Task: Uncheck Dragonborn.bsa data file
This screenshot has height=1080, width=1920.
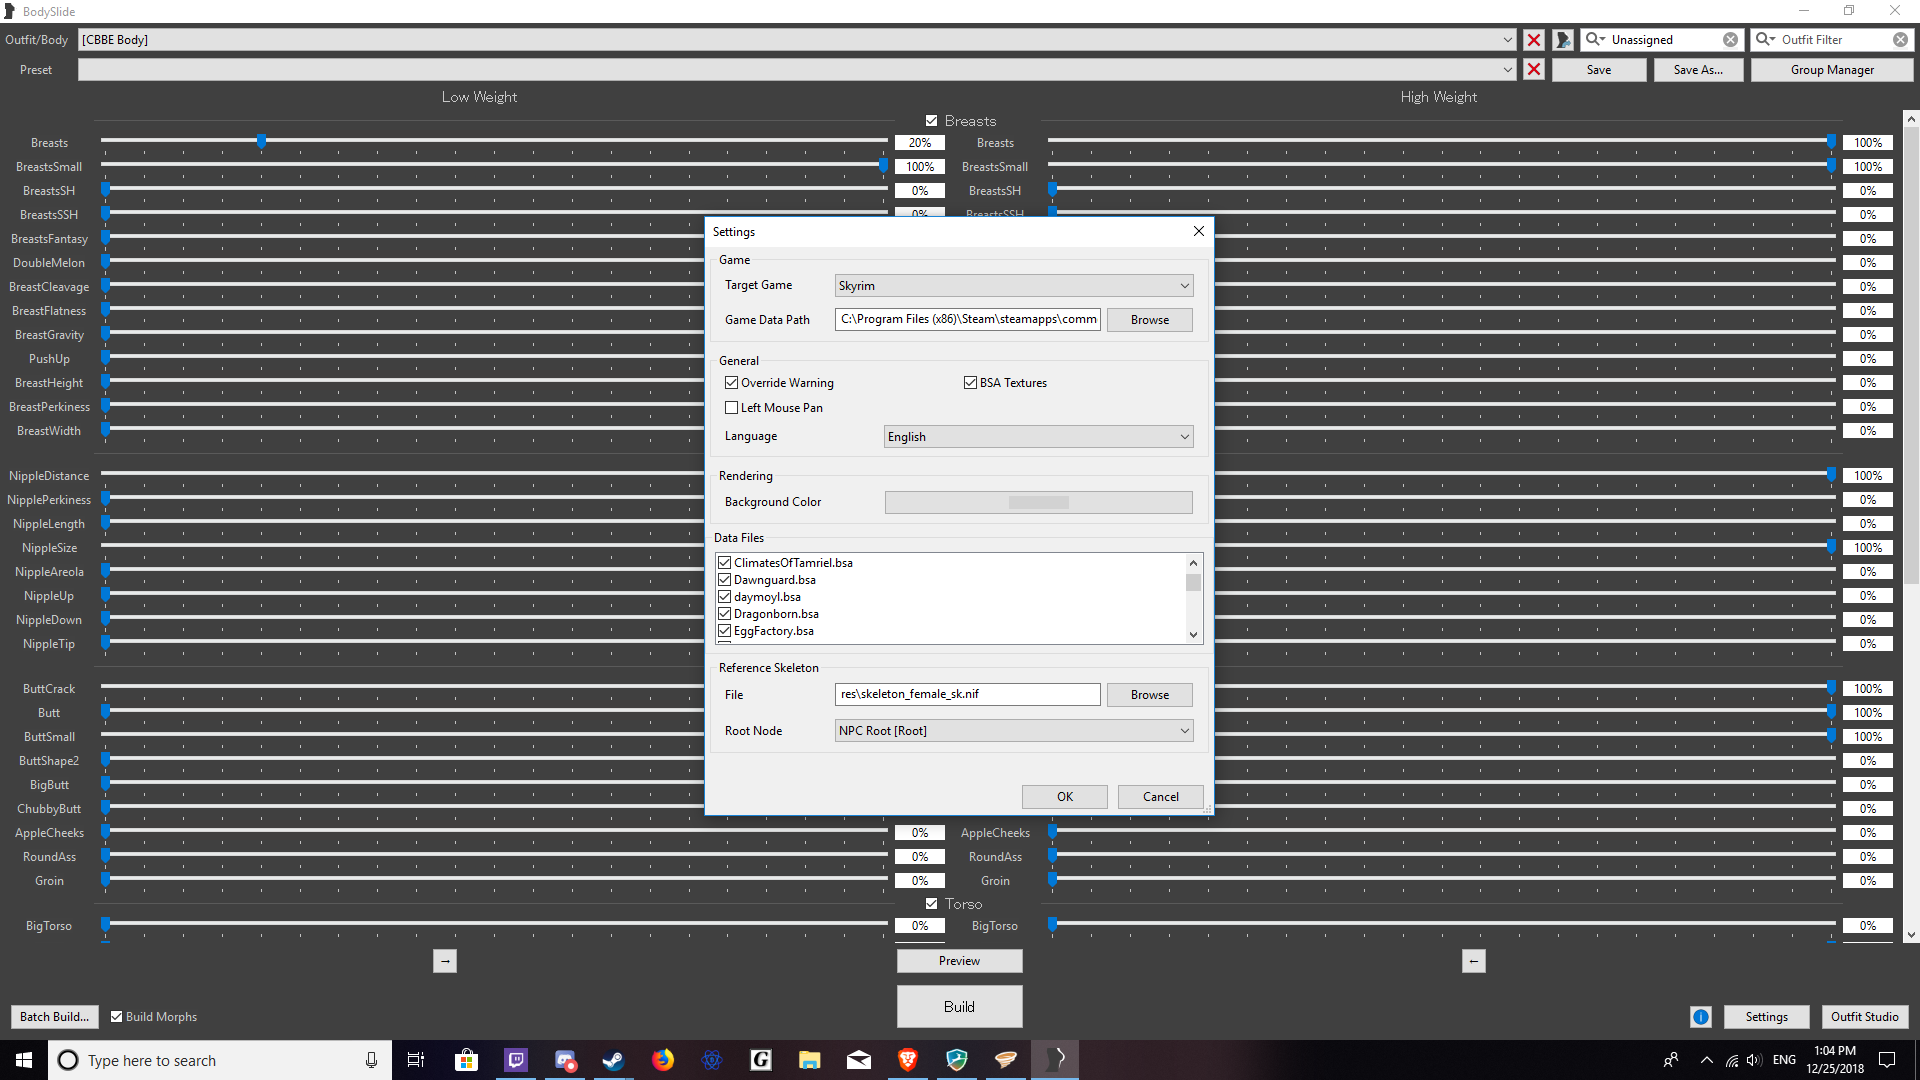Action: [725, 614]
